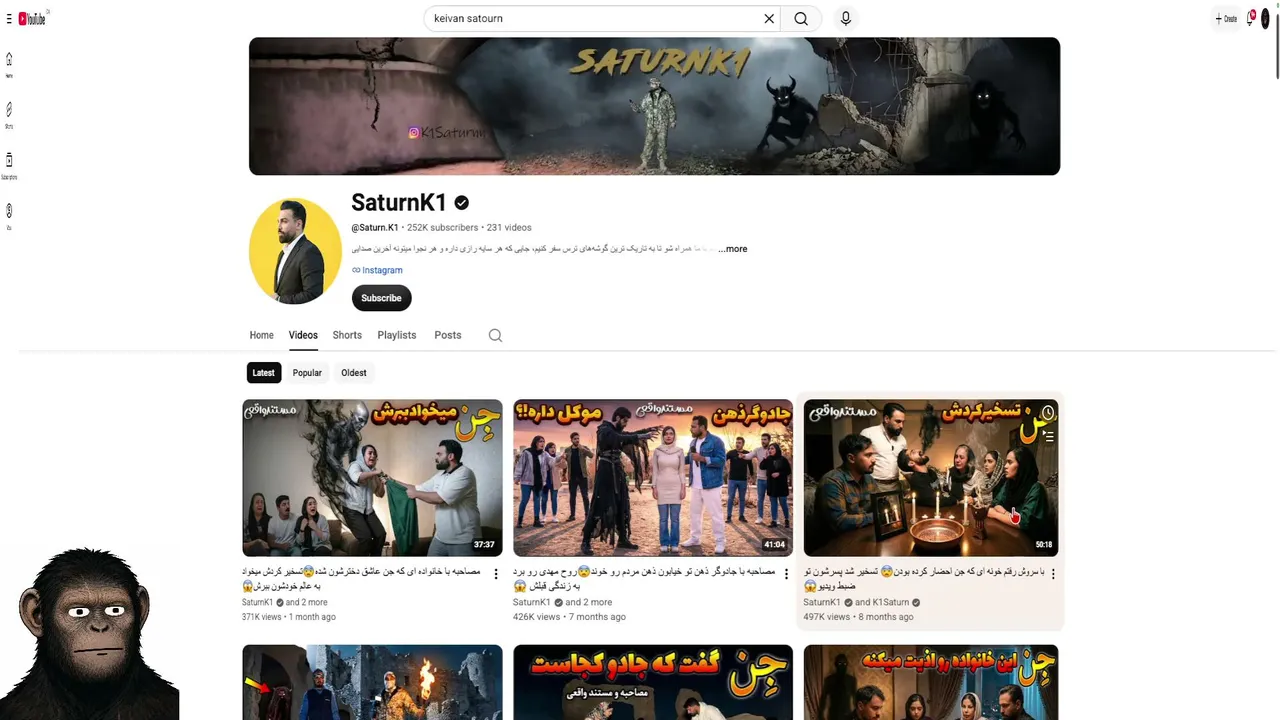Click "and 2 more" under the 37:37 video

click(306, 603)
